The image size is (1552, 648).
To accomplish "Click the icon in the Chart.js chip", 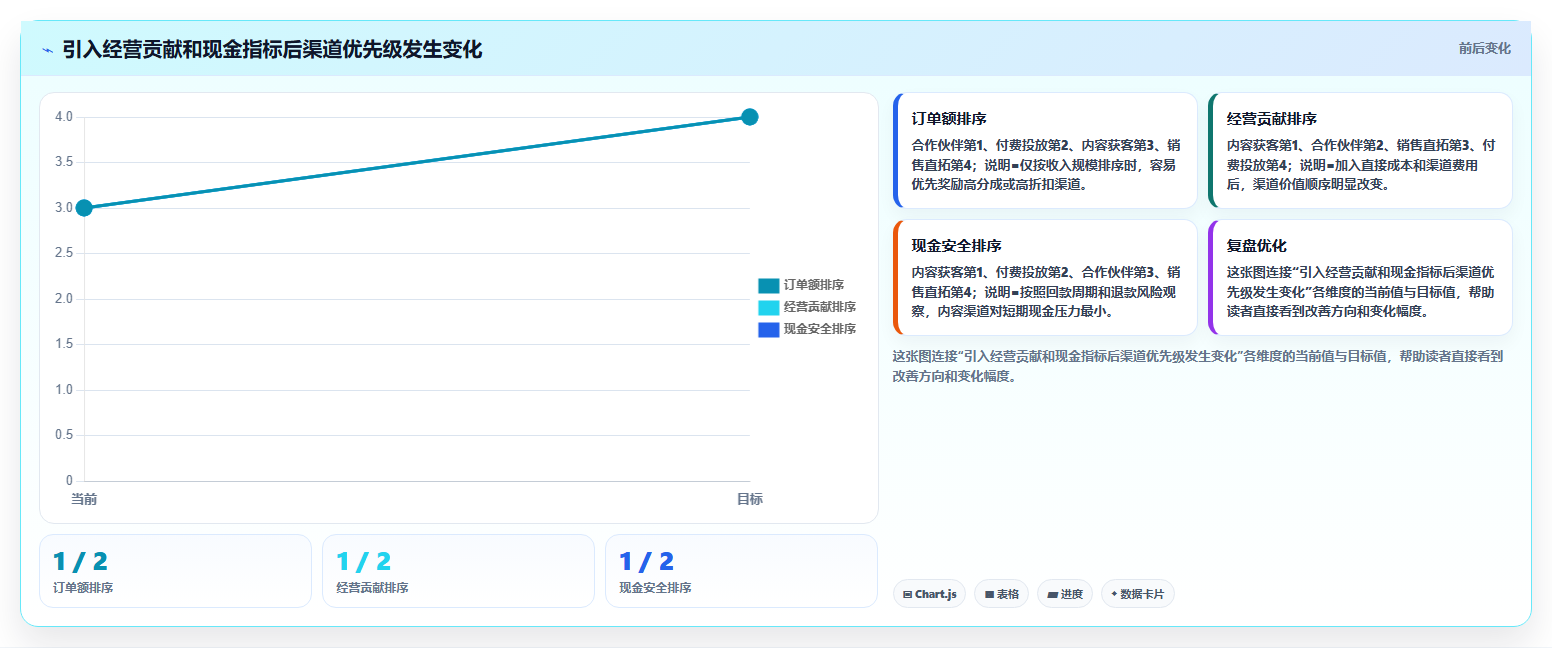I will (x=907, y=594).
